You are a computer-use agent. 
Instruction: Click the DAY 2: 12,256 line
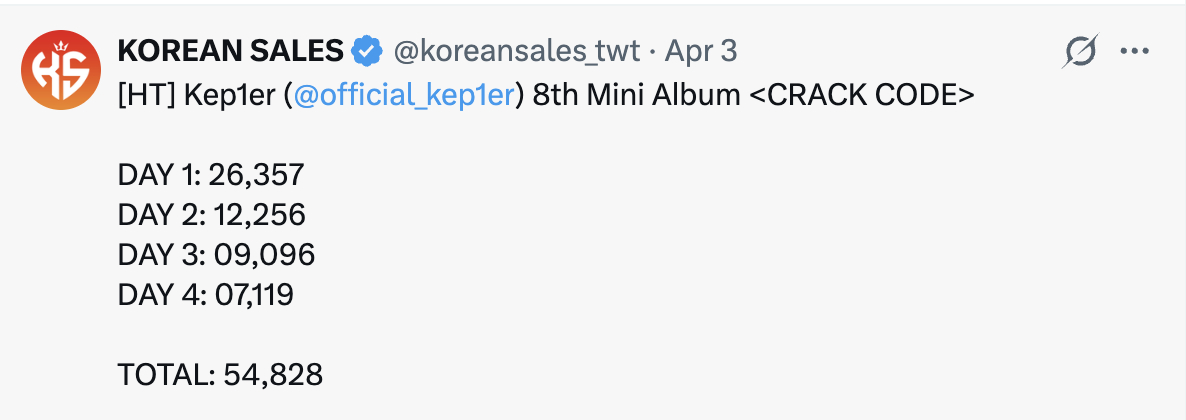(x=211, y=215)
